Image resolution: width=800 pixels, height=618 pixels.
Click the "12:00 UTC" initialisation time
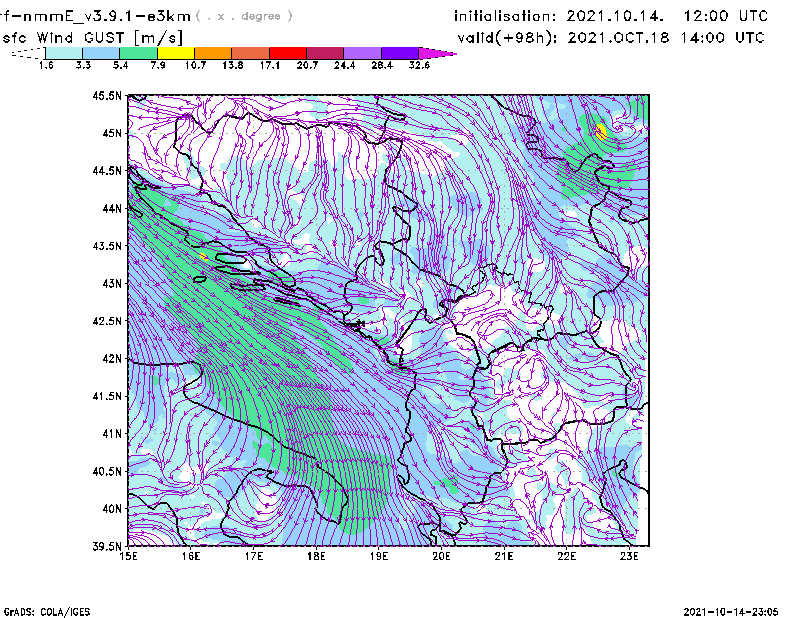(x=726, y=16)
